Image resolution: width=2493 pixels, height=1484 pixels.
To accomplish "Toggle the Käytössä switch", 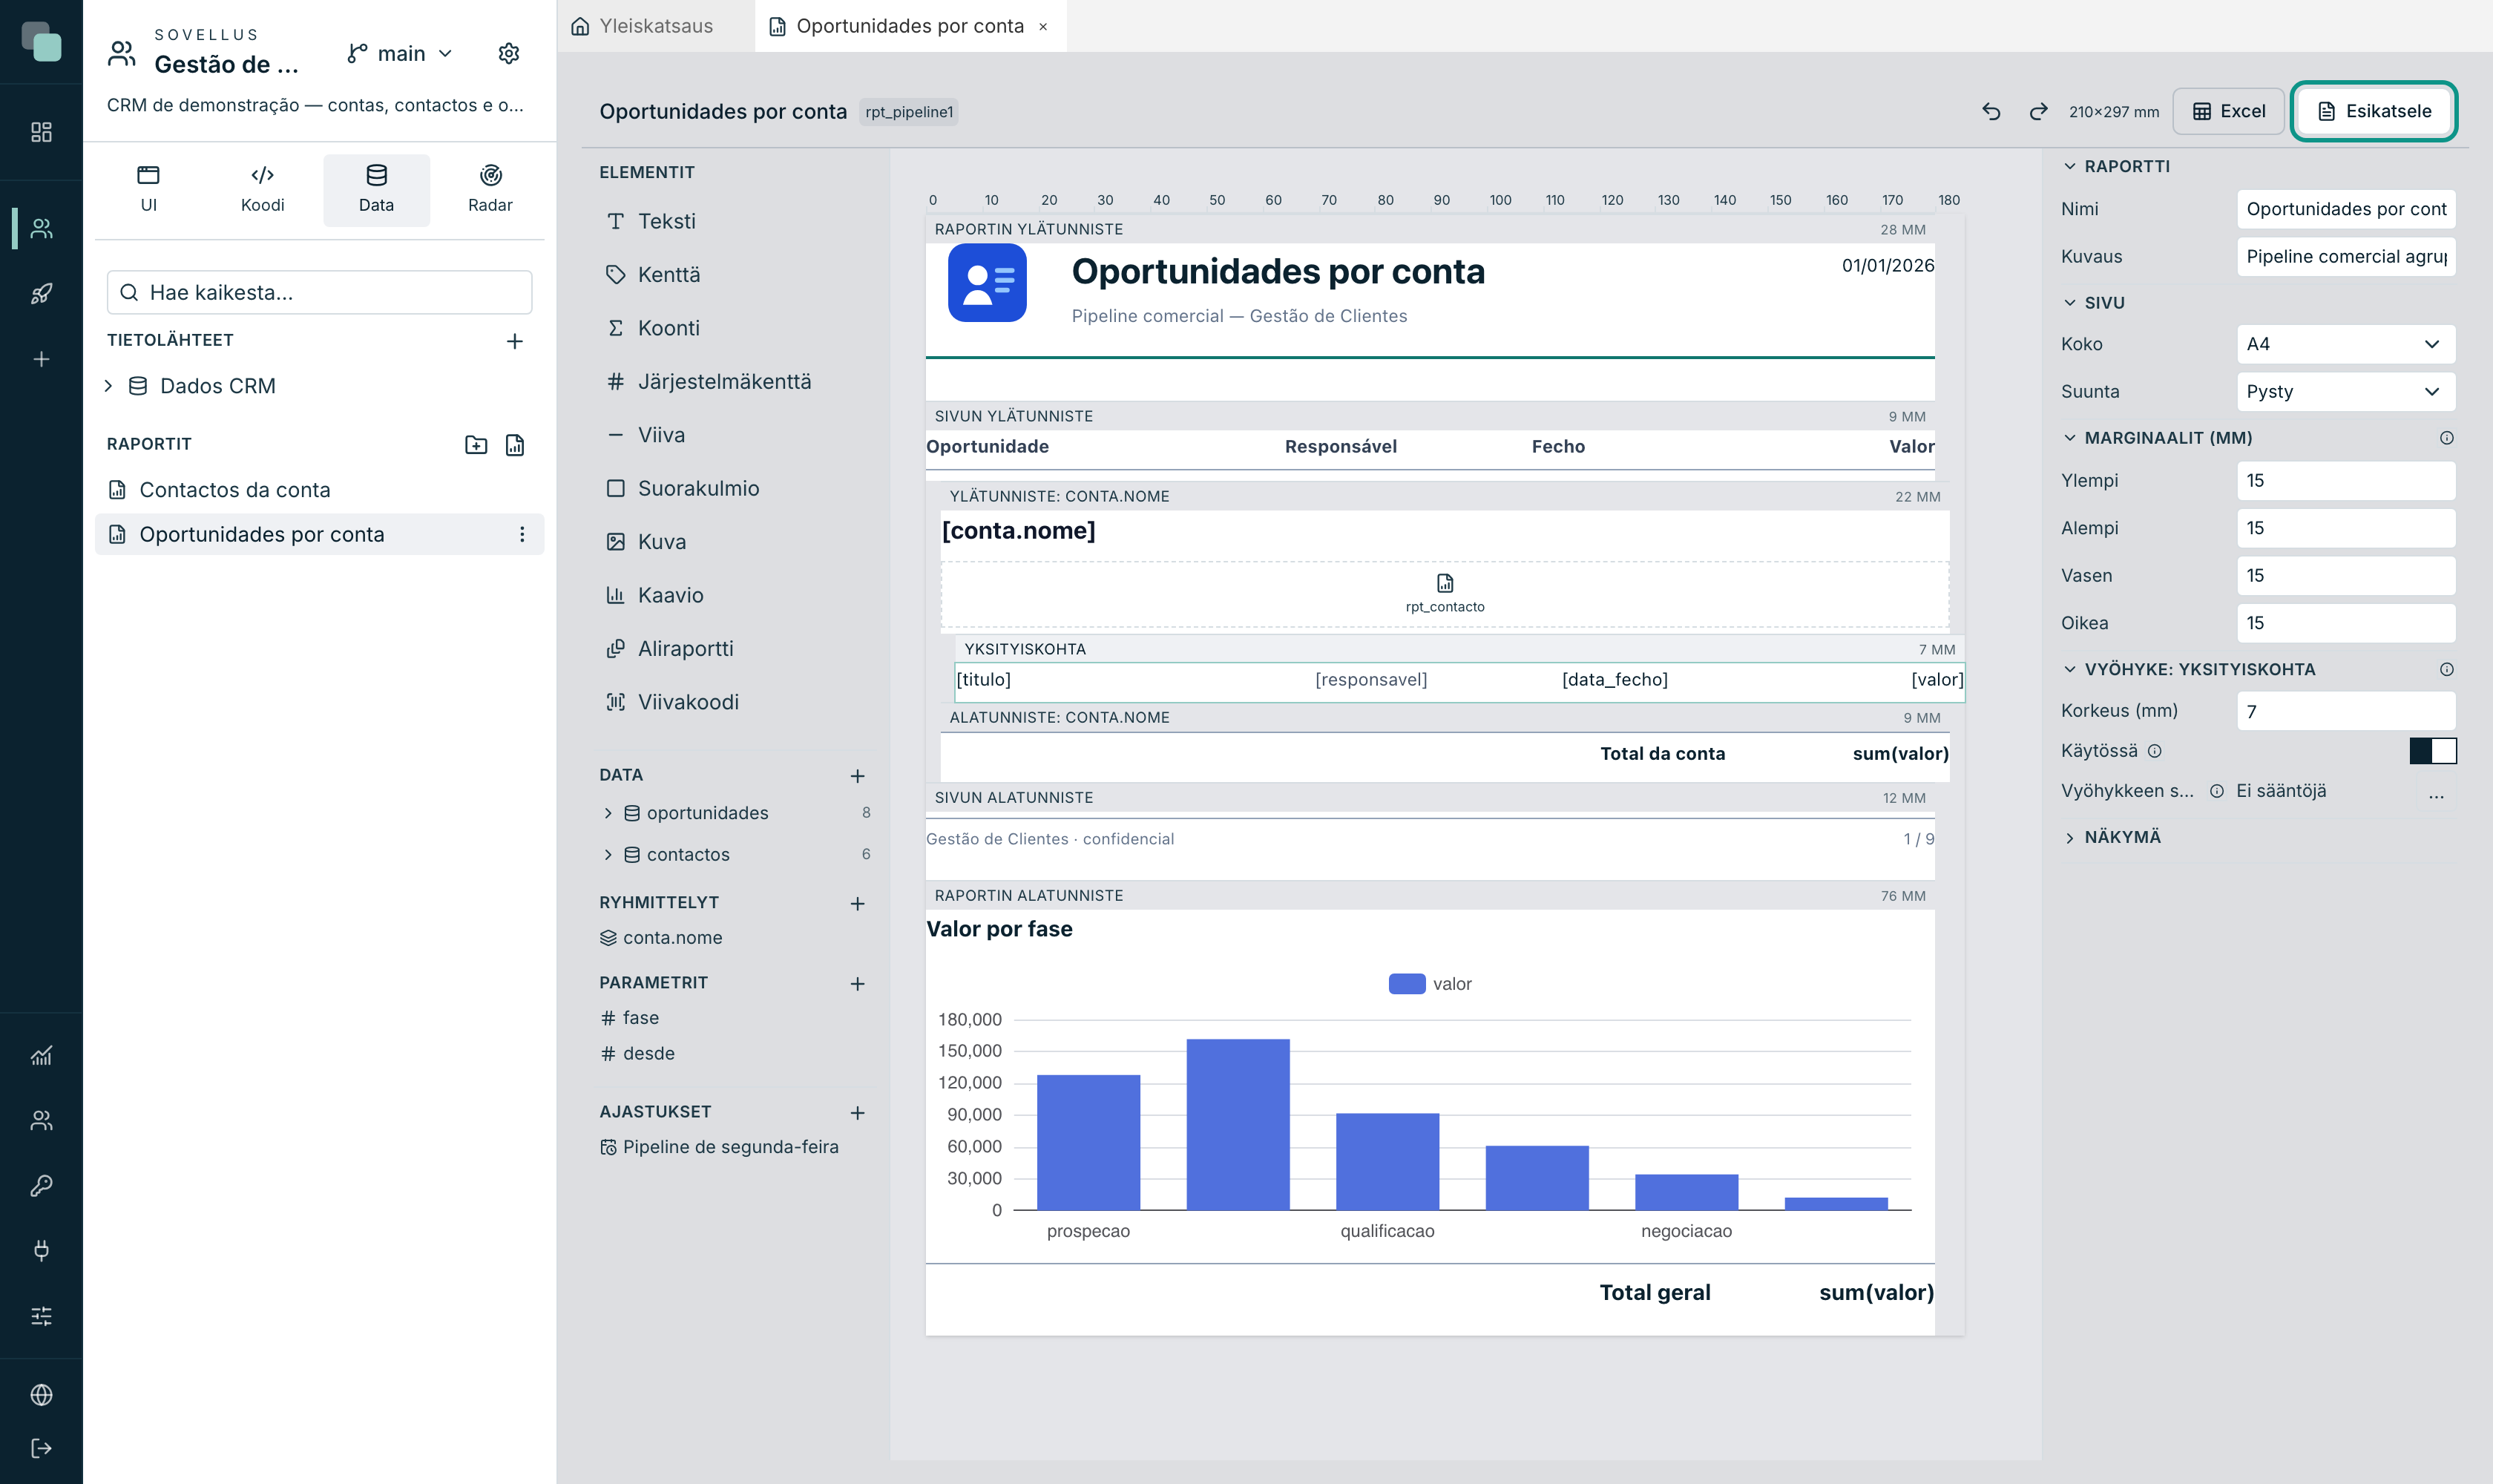I will click(2432, 750).
